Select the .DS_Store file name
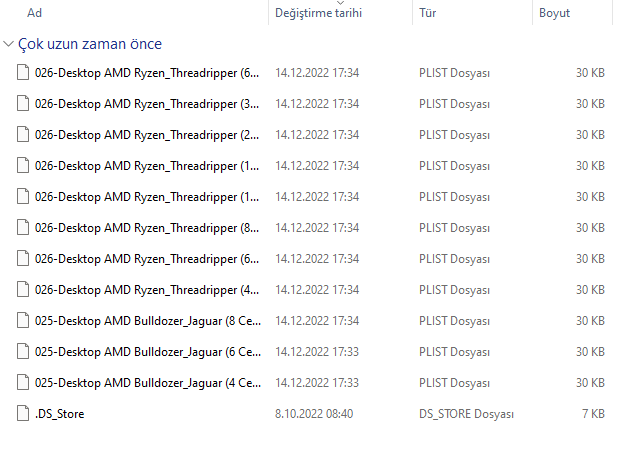Image resolution: width=626 pixels, height=464 pixels. 59,414
